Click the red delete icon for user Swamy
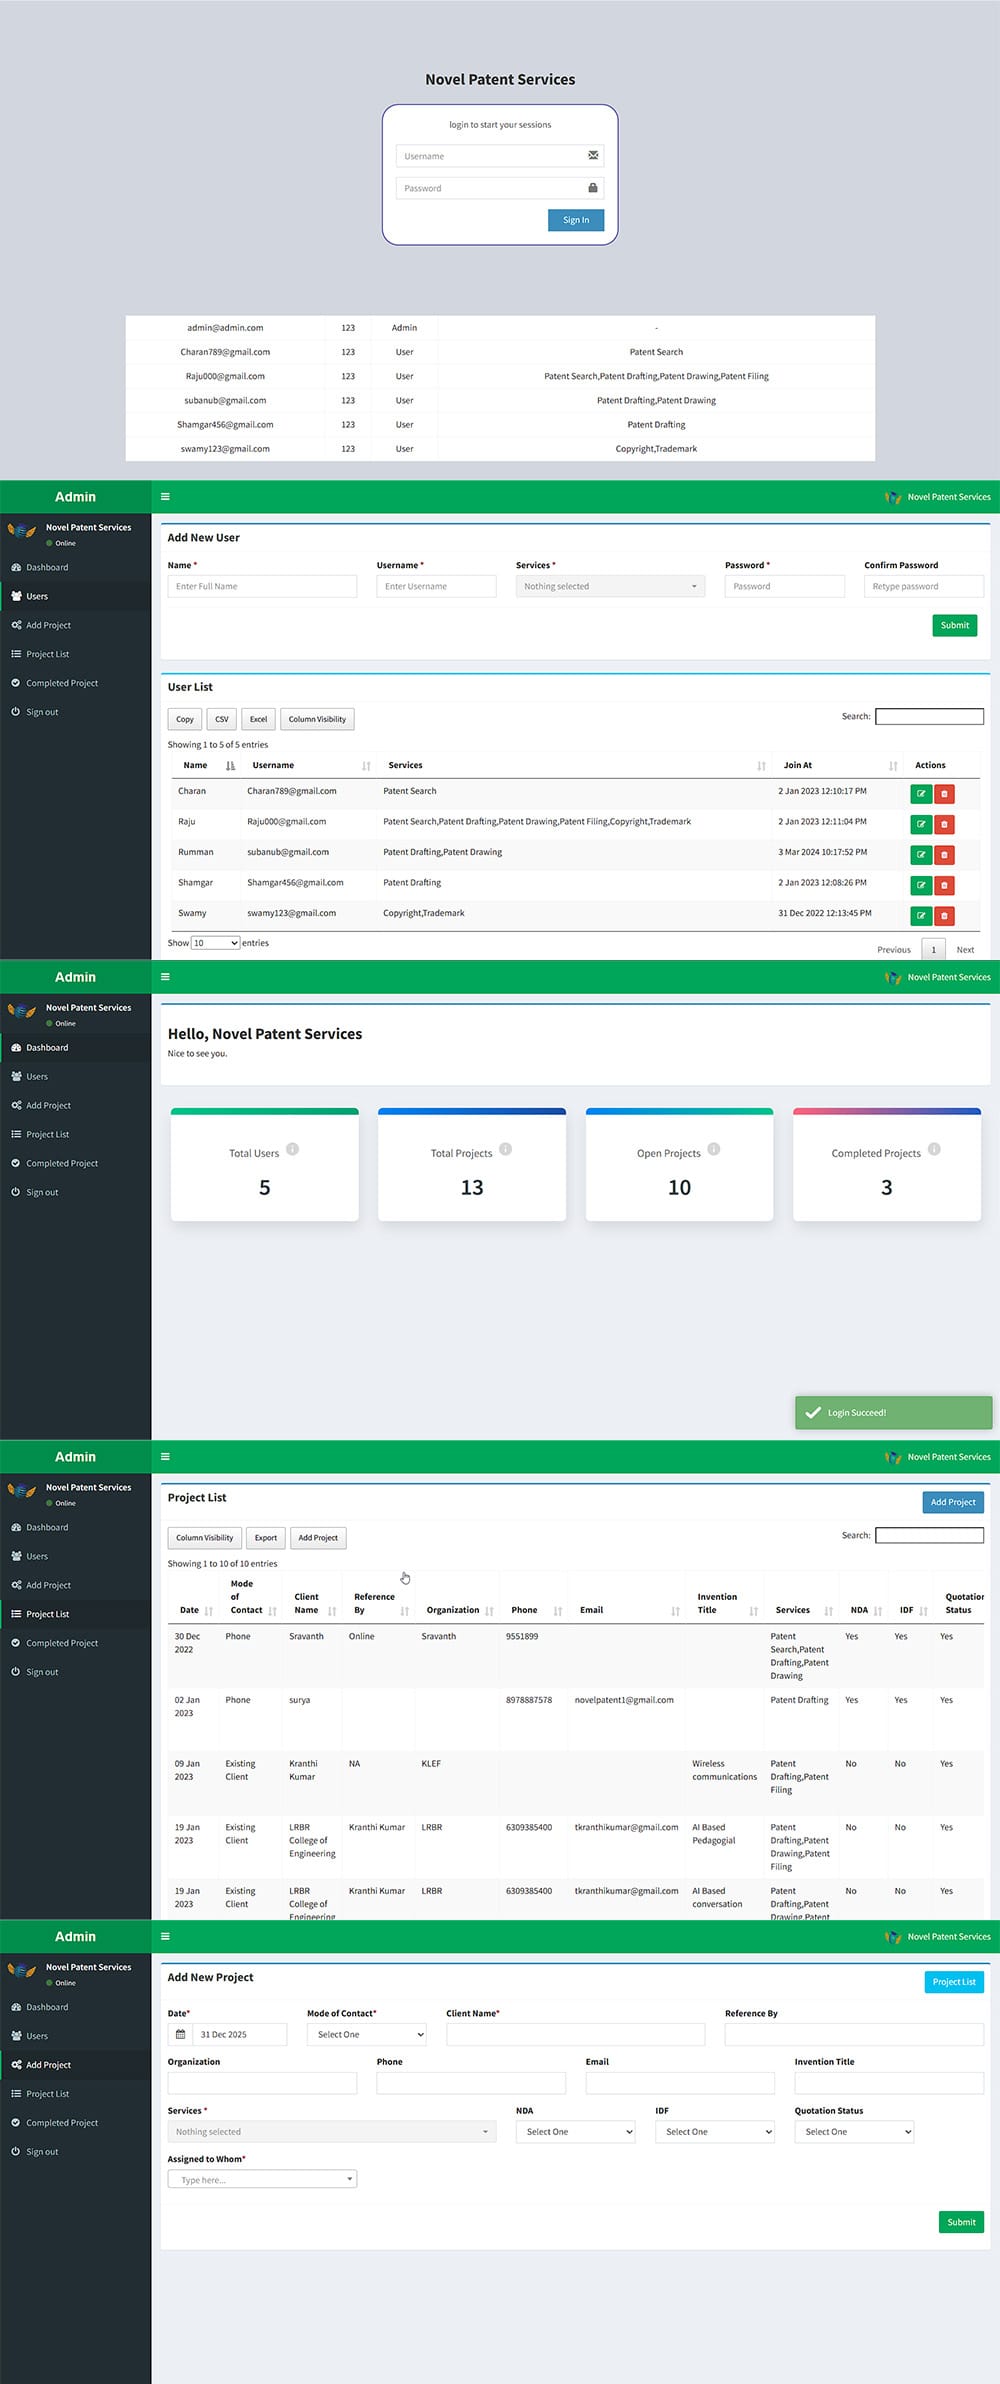This screenshot has height=2384, width=1000. click(x=944, y=916)
